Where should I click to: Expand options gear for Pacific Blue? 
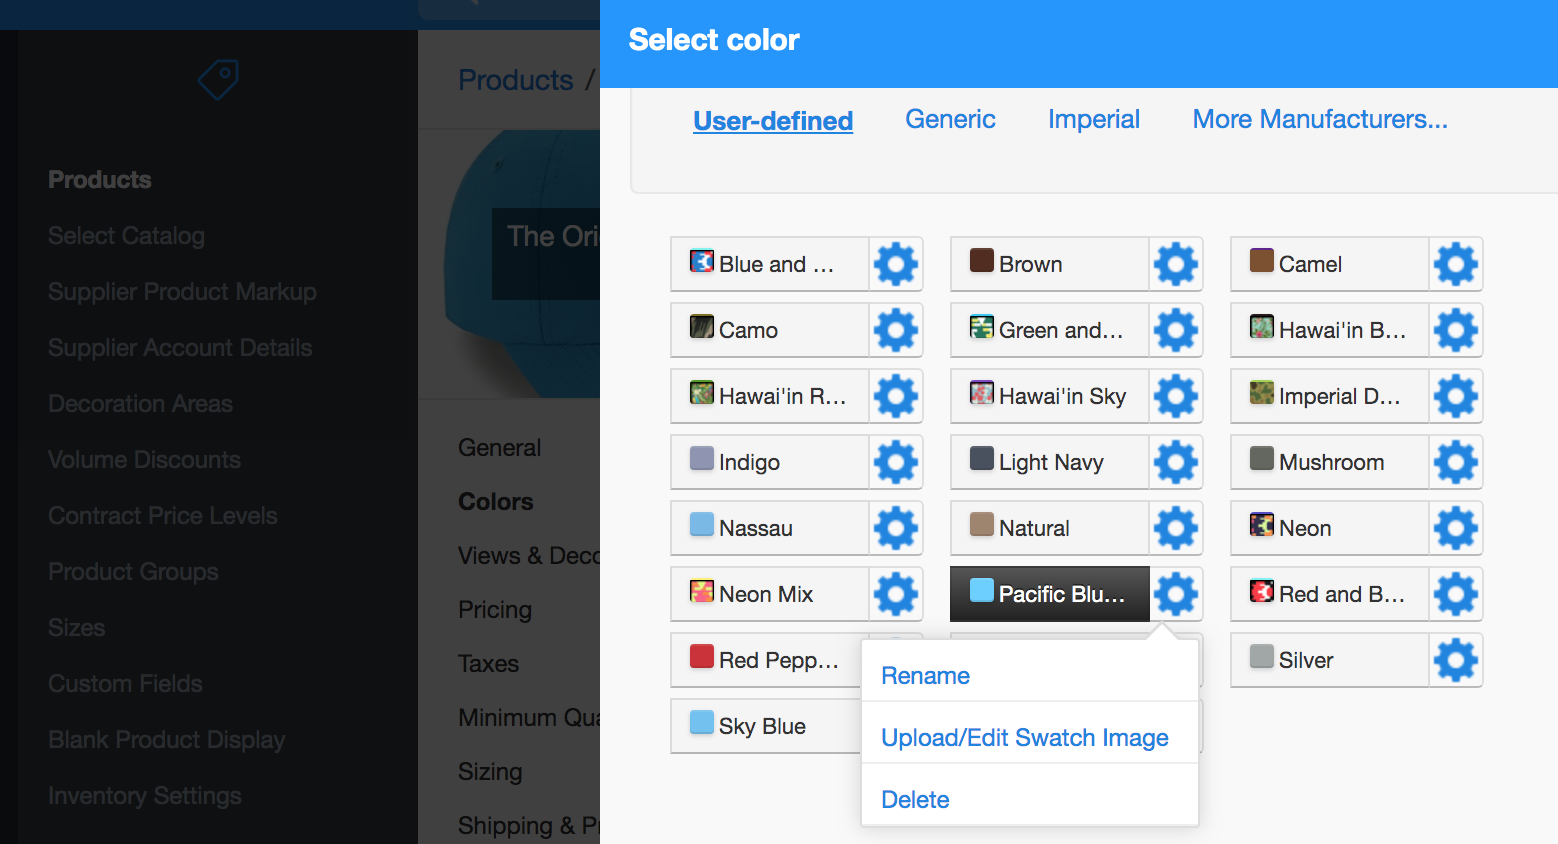(1175, 594)
